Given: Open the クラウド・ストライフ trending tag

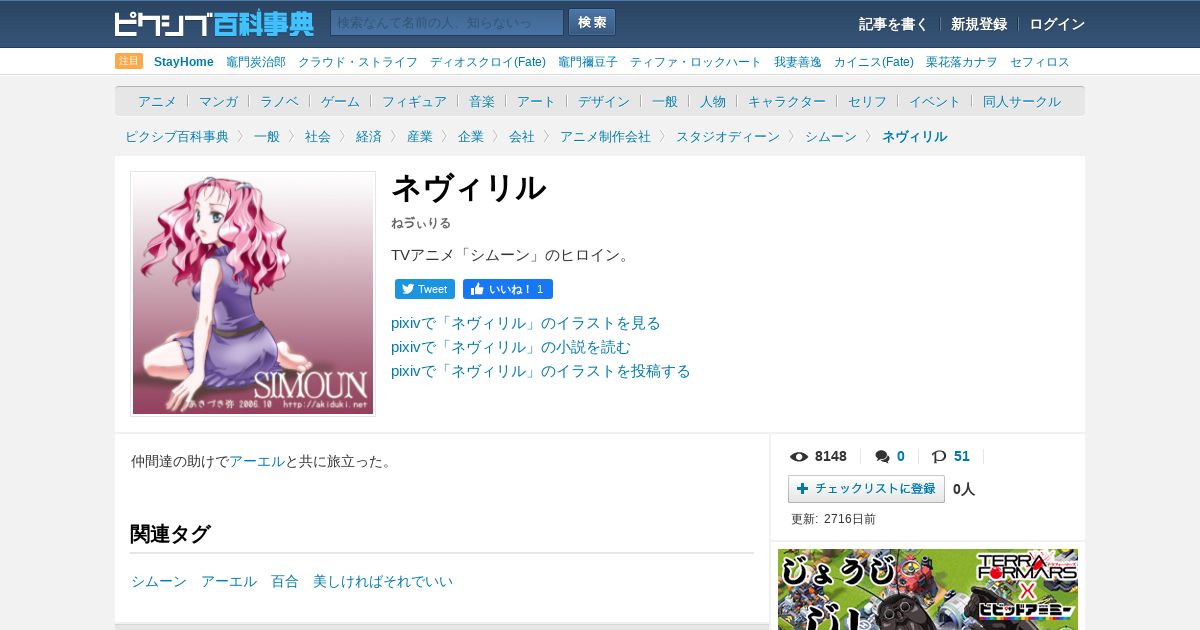Looking at the screenshot, I should (x=358, y=62).
